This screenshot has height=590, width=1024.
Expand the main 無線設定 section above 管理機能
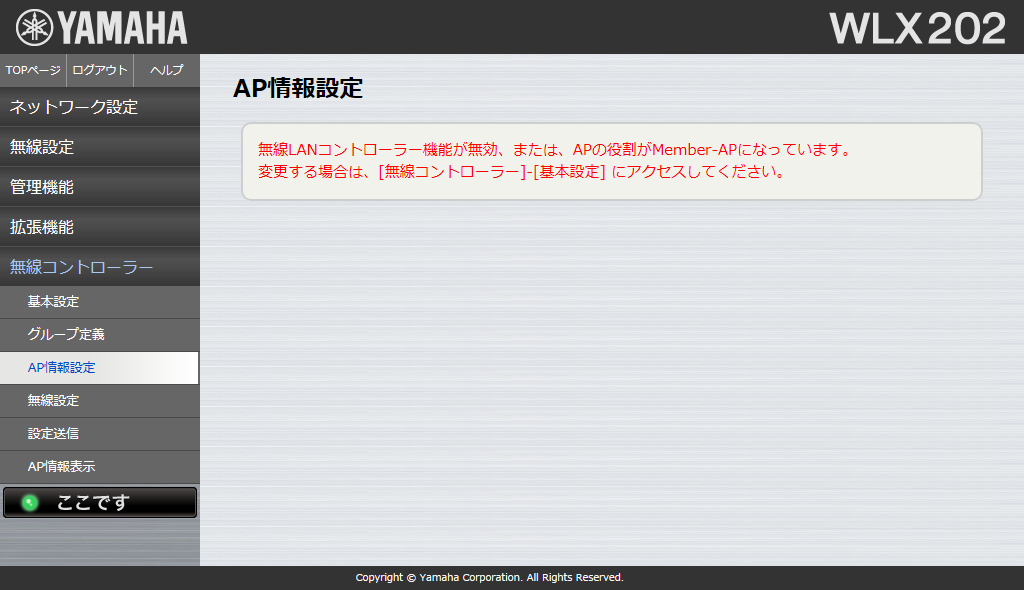(100, 147)
